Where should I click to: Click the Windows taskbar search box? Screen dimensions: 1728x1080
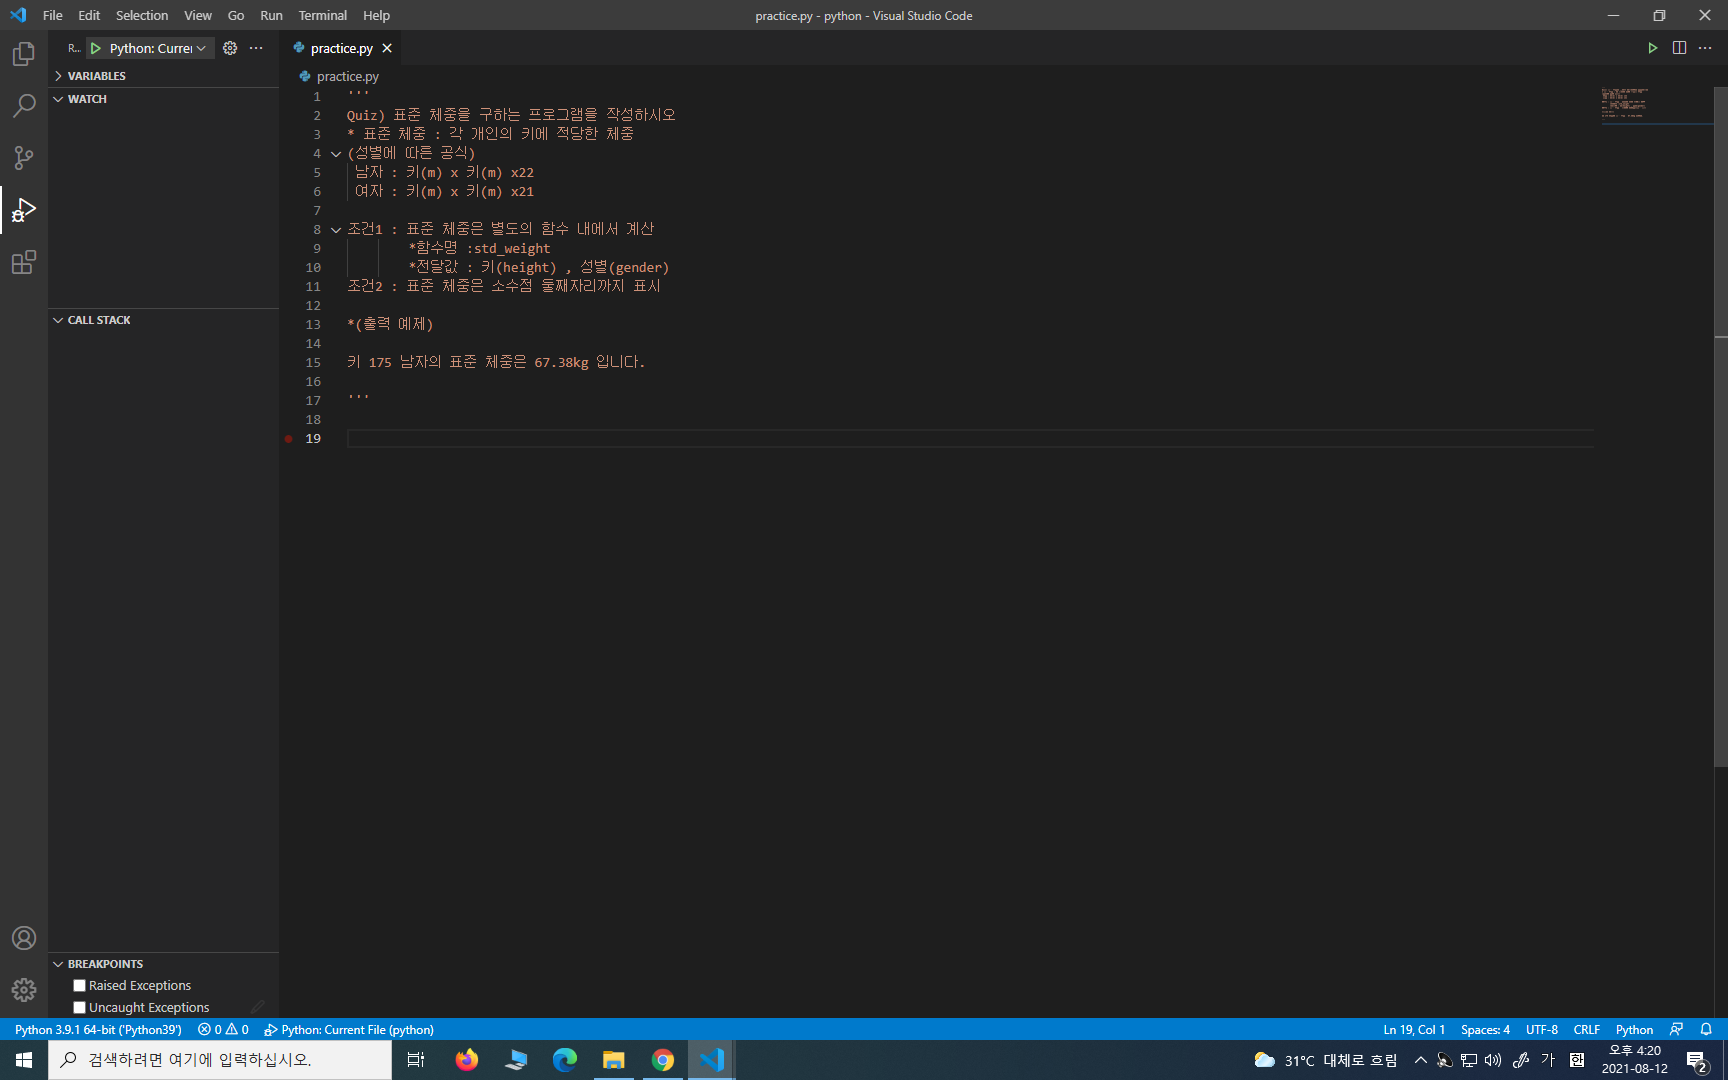(x=220, y=1060)
